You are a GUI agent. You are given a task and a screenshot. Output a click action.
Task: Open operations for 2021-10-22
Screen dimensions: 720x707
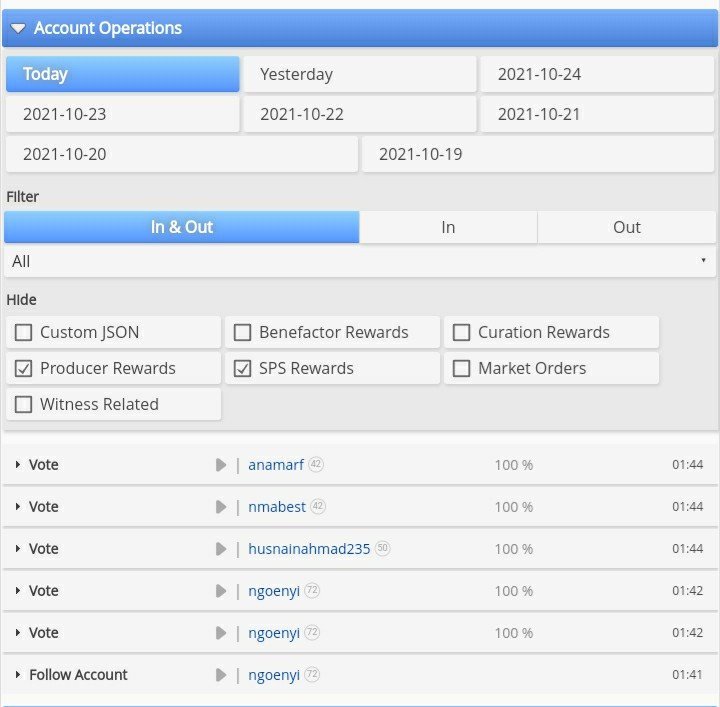click(x=360, y=114)
